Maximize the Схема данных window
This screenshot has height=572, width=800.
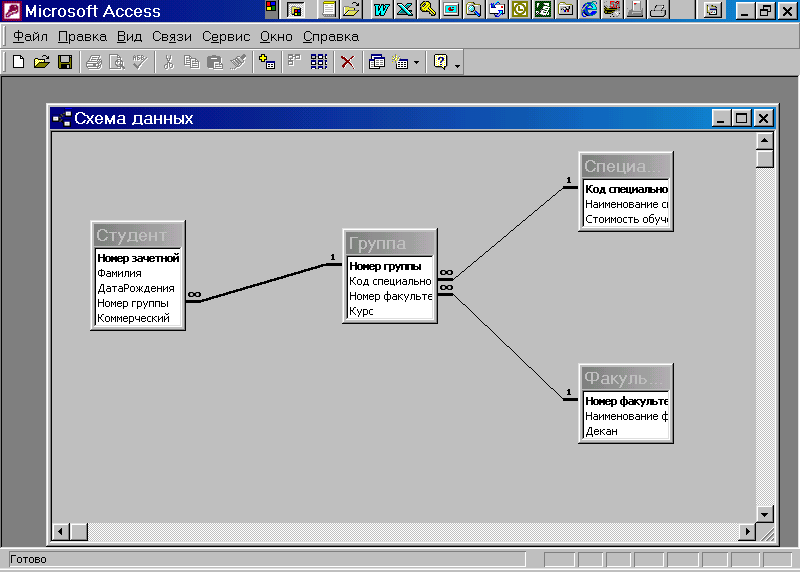click(x=741, y=118)
